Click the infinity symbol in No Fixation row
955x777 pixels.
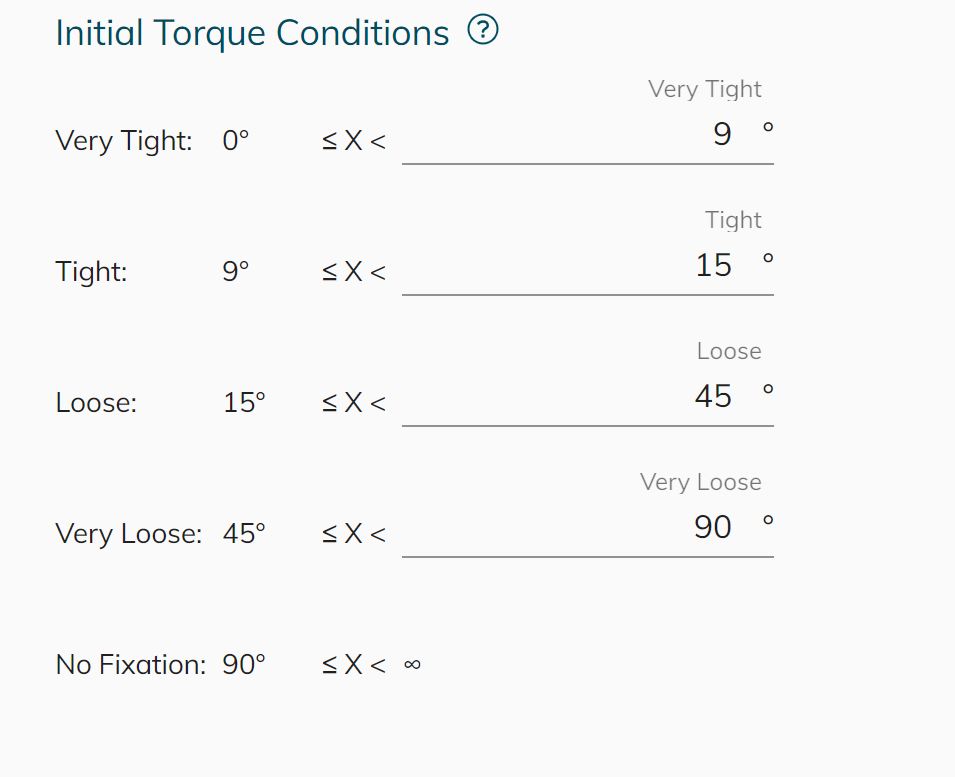click(412, 664)
